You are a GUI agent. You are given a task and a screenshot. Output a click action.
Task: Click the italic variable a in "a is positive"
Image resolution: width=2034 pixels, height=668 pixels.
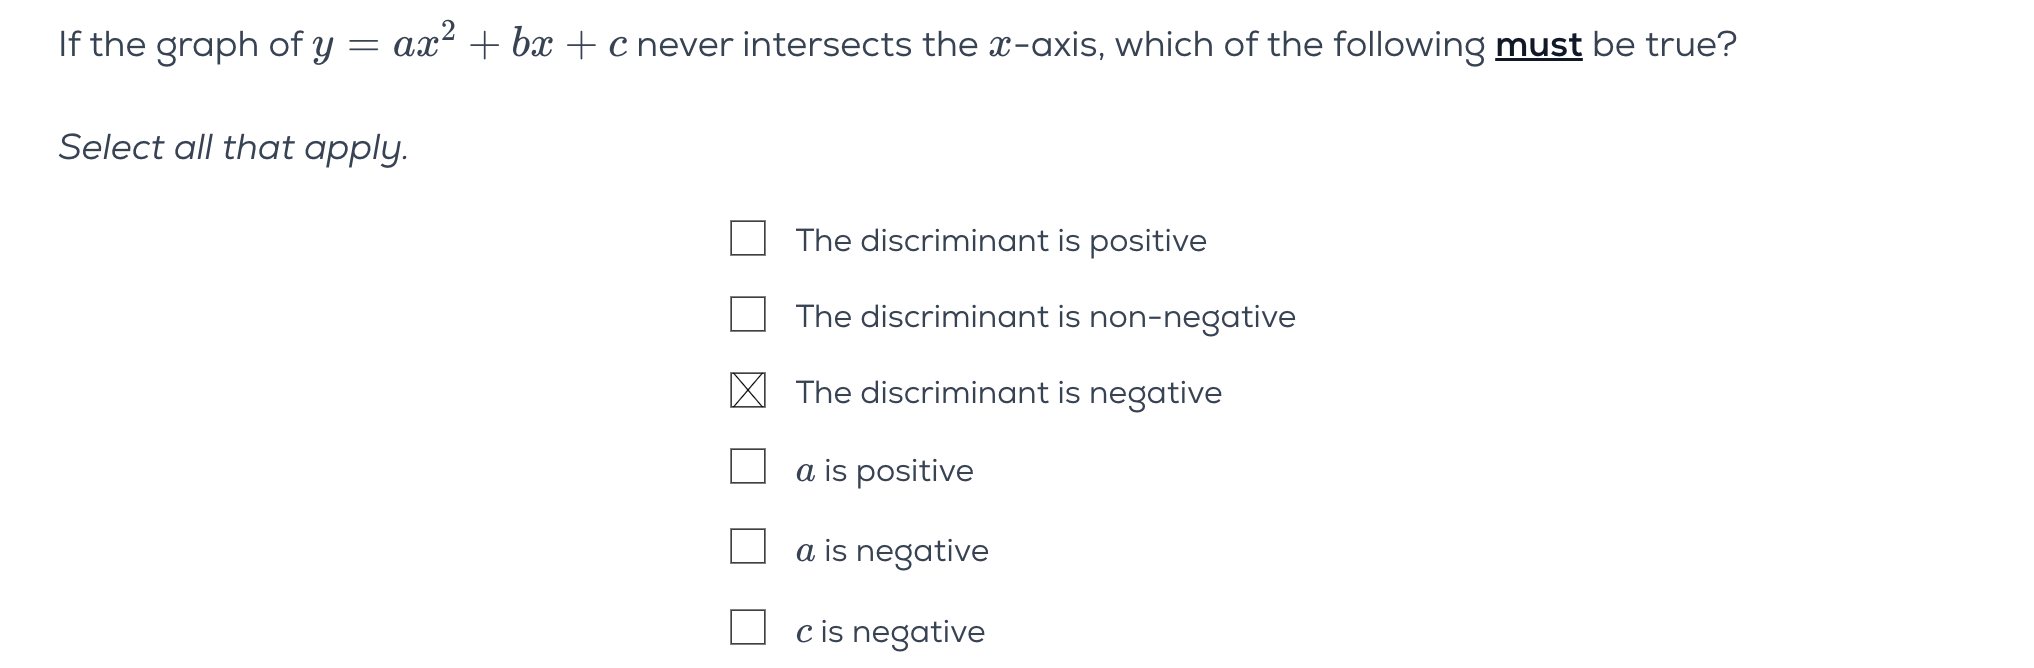pos(805,471)
